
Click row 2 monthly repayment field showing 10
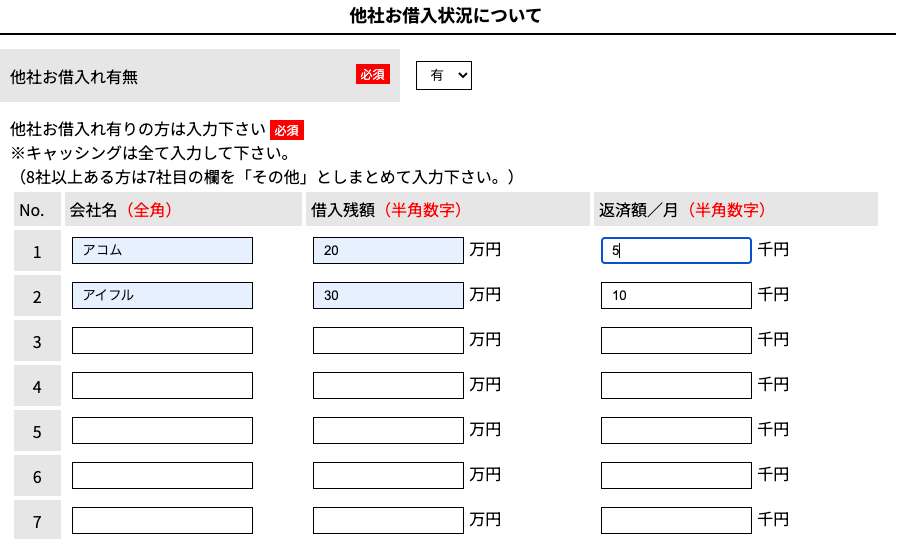tap(675, 295)
